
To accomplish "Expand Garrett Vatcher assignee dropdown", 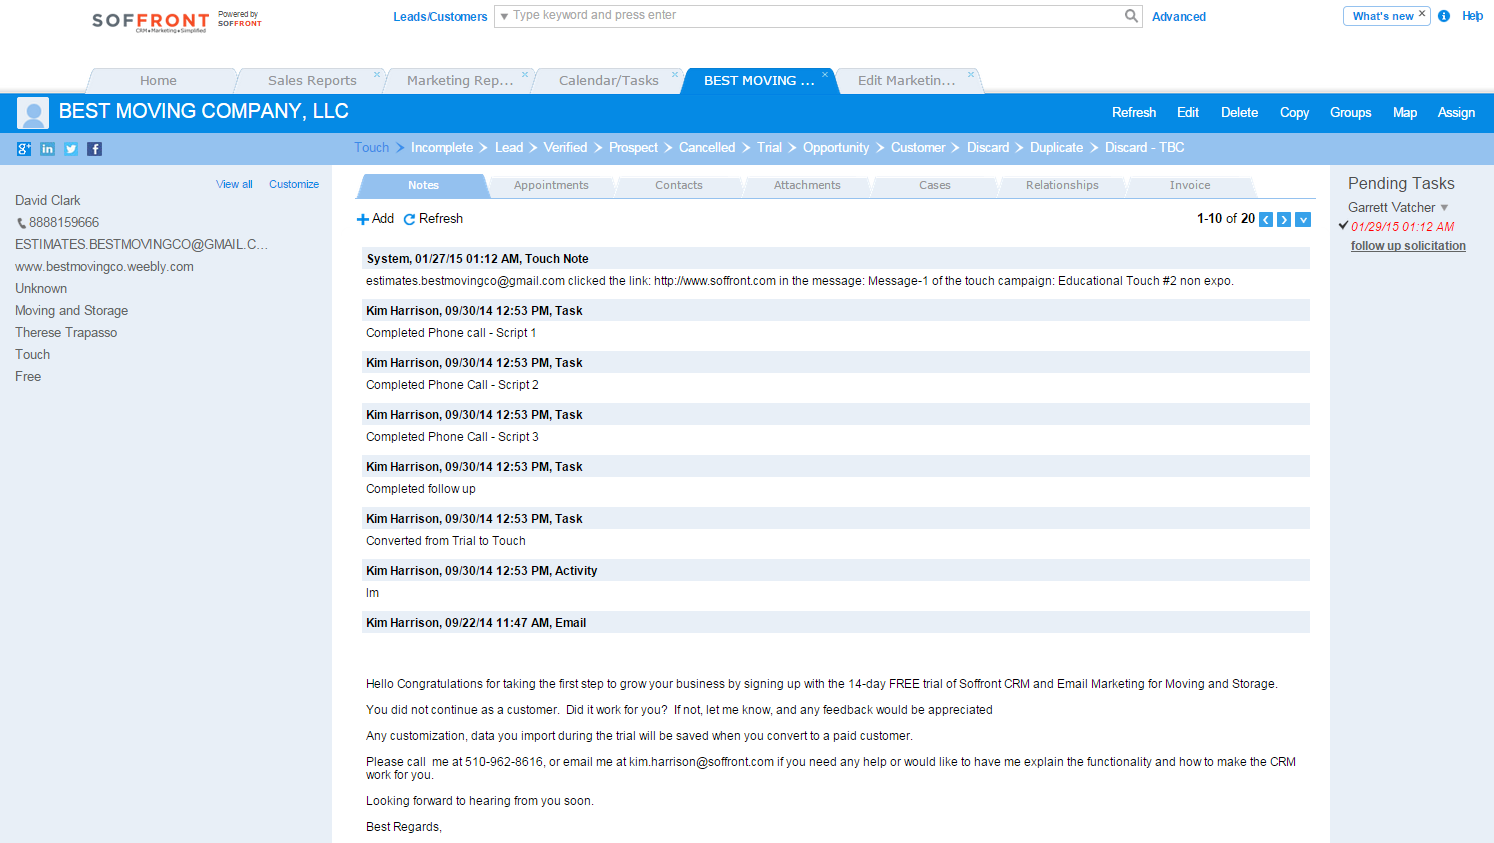I will [x=1444, y=208].
